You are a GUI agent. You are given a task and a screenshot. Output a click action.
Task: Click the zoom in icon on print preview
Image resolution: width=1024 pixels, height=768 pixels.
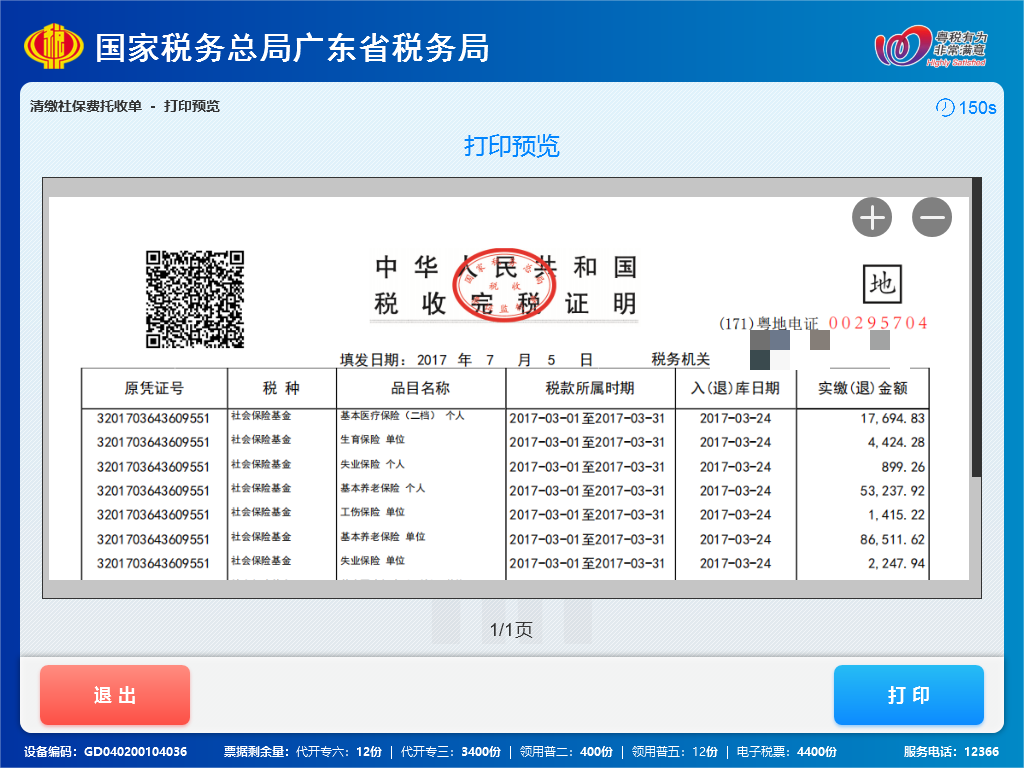point(871,216)
